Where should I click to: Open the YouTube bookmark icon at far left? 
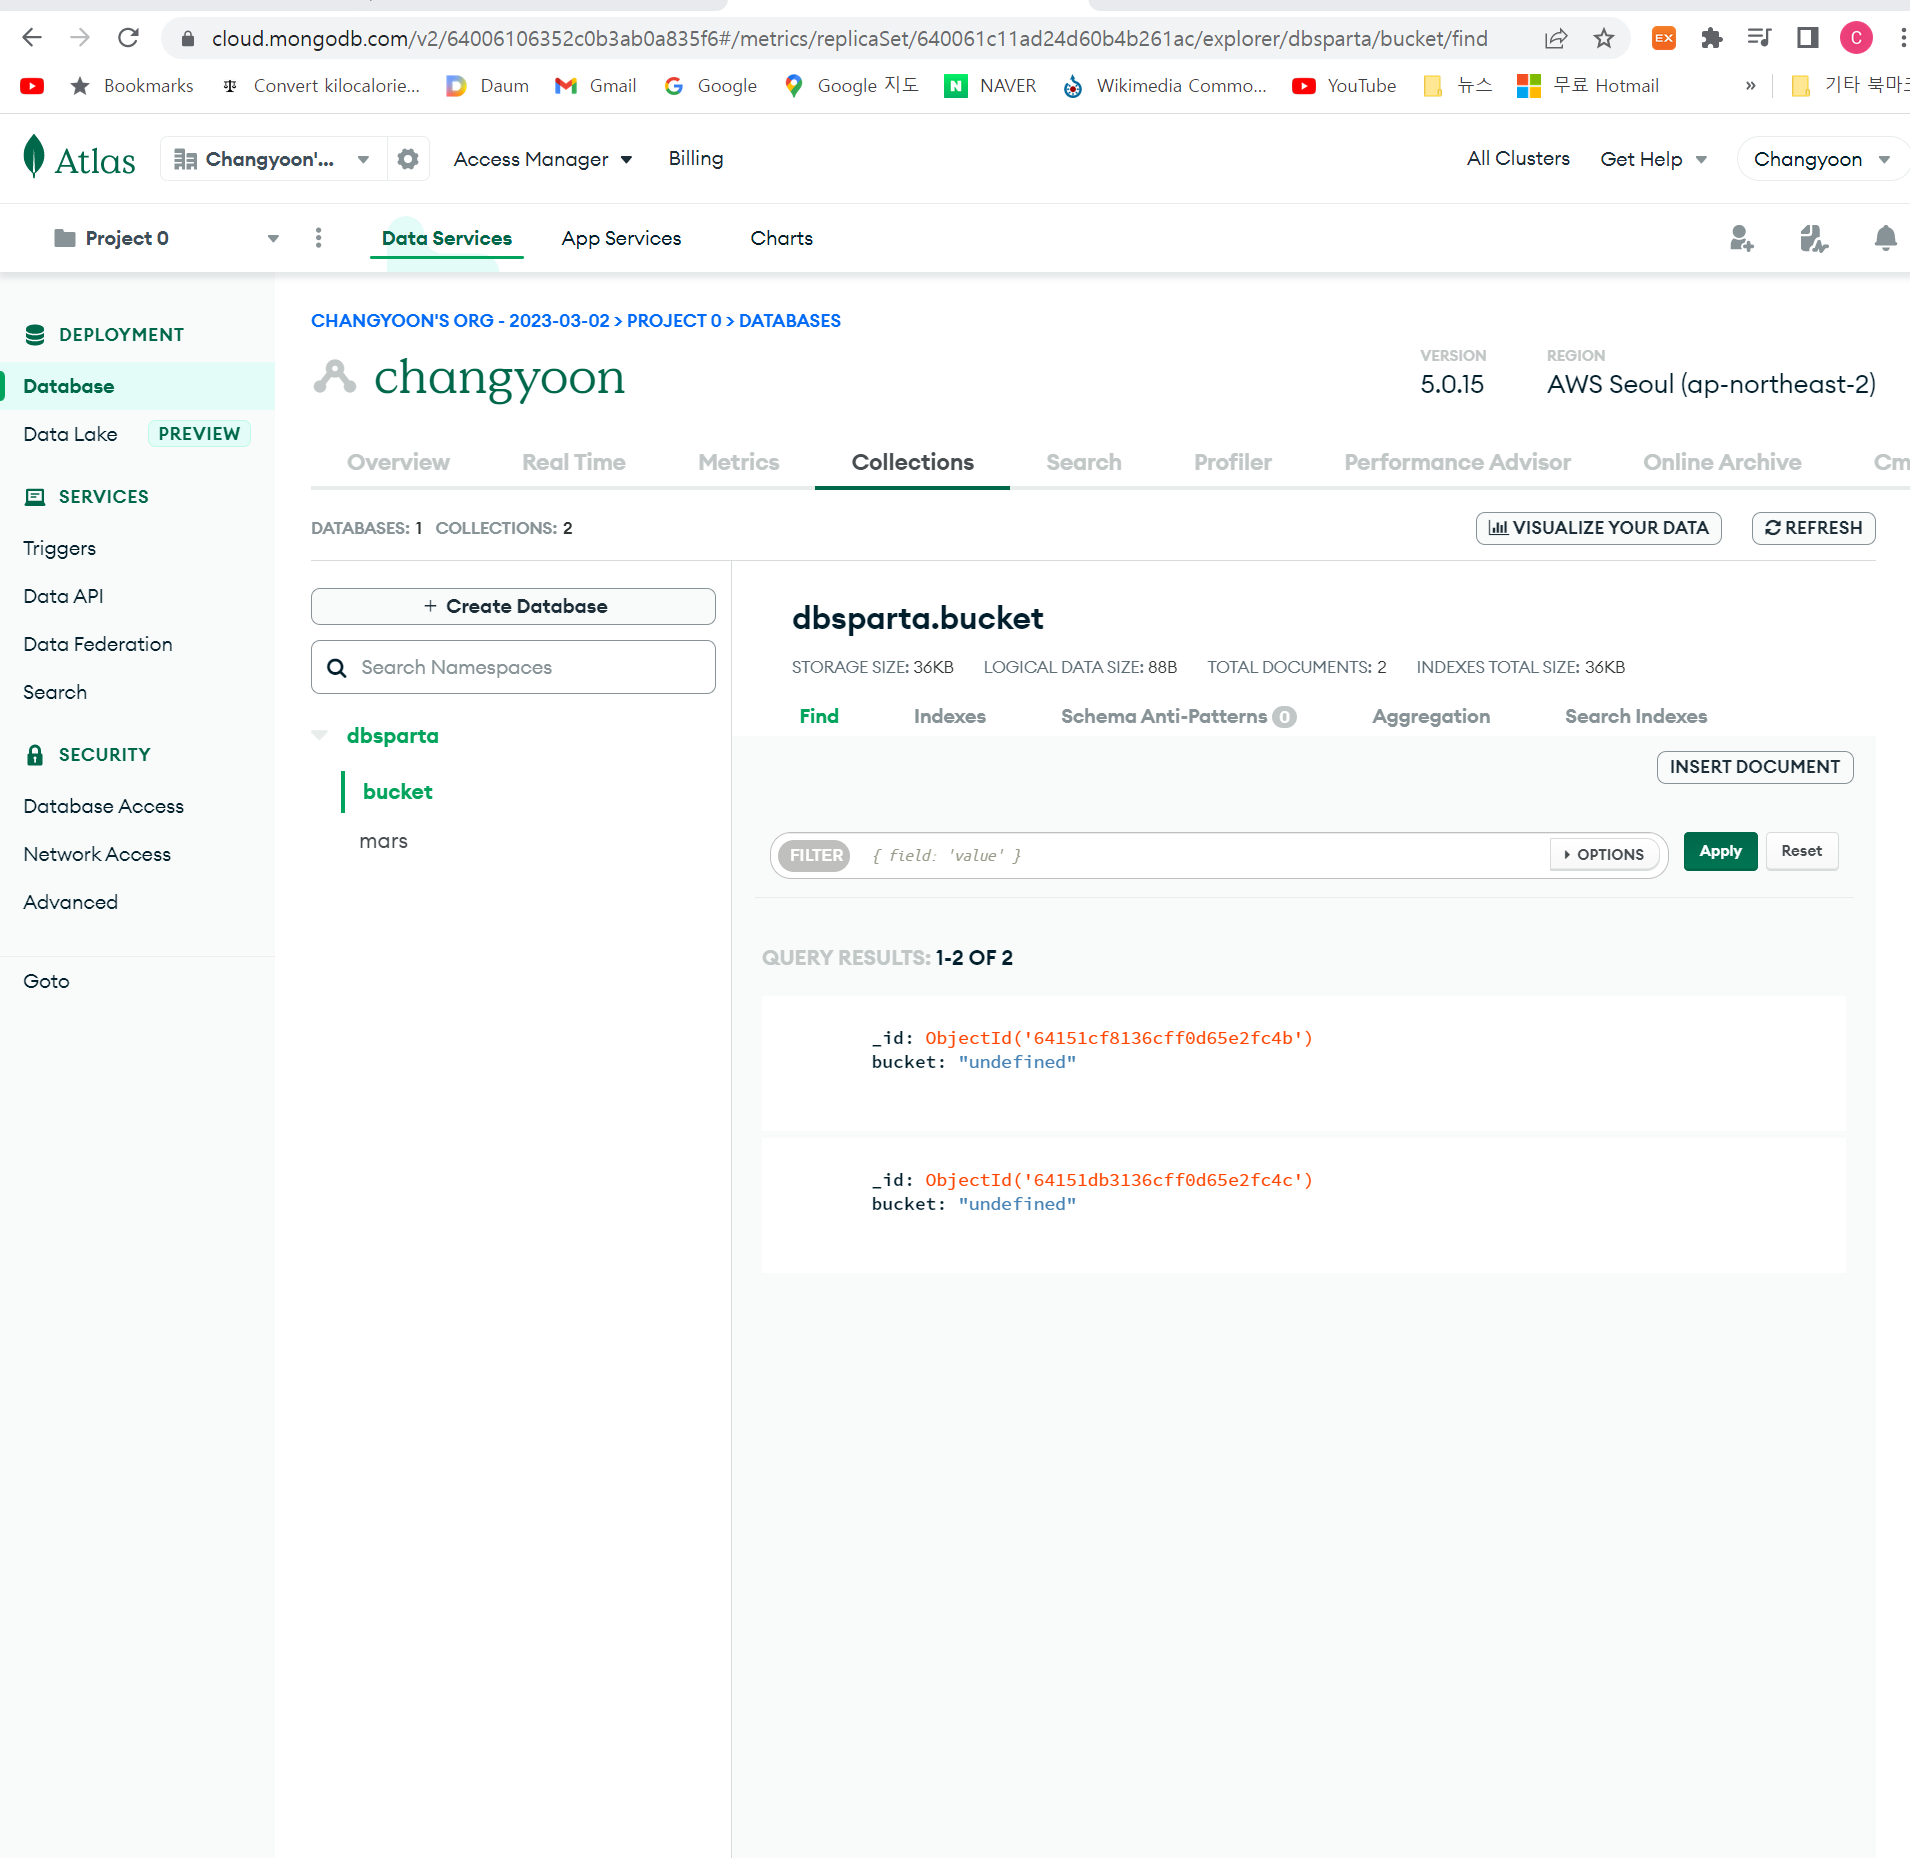(32, 86)
